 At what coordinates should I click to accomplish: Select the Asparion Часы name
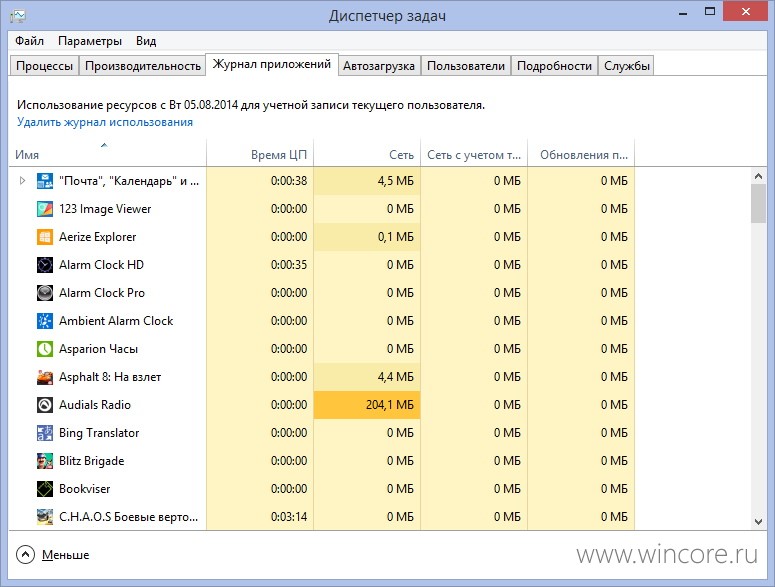(98, 349)
